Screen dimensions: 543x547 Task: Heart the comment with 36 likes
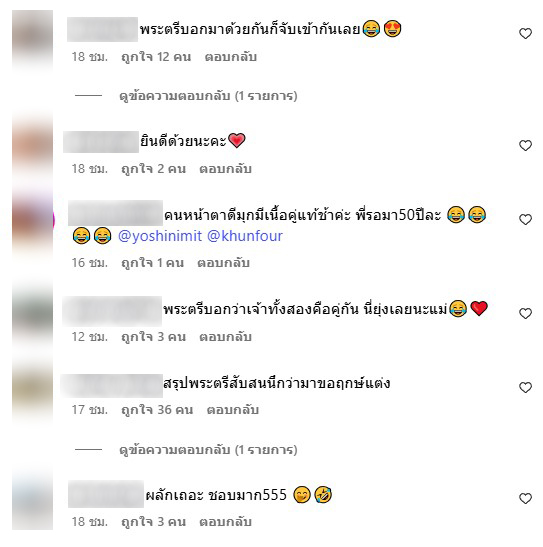(x=525, y=387)
